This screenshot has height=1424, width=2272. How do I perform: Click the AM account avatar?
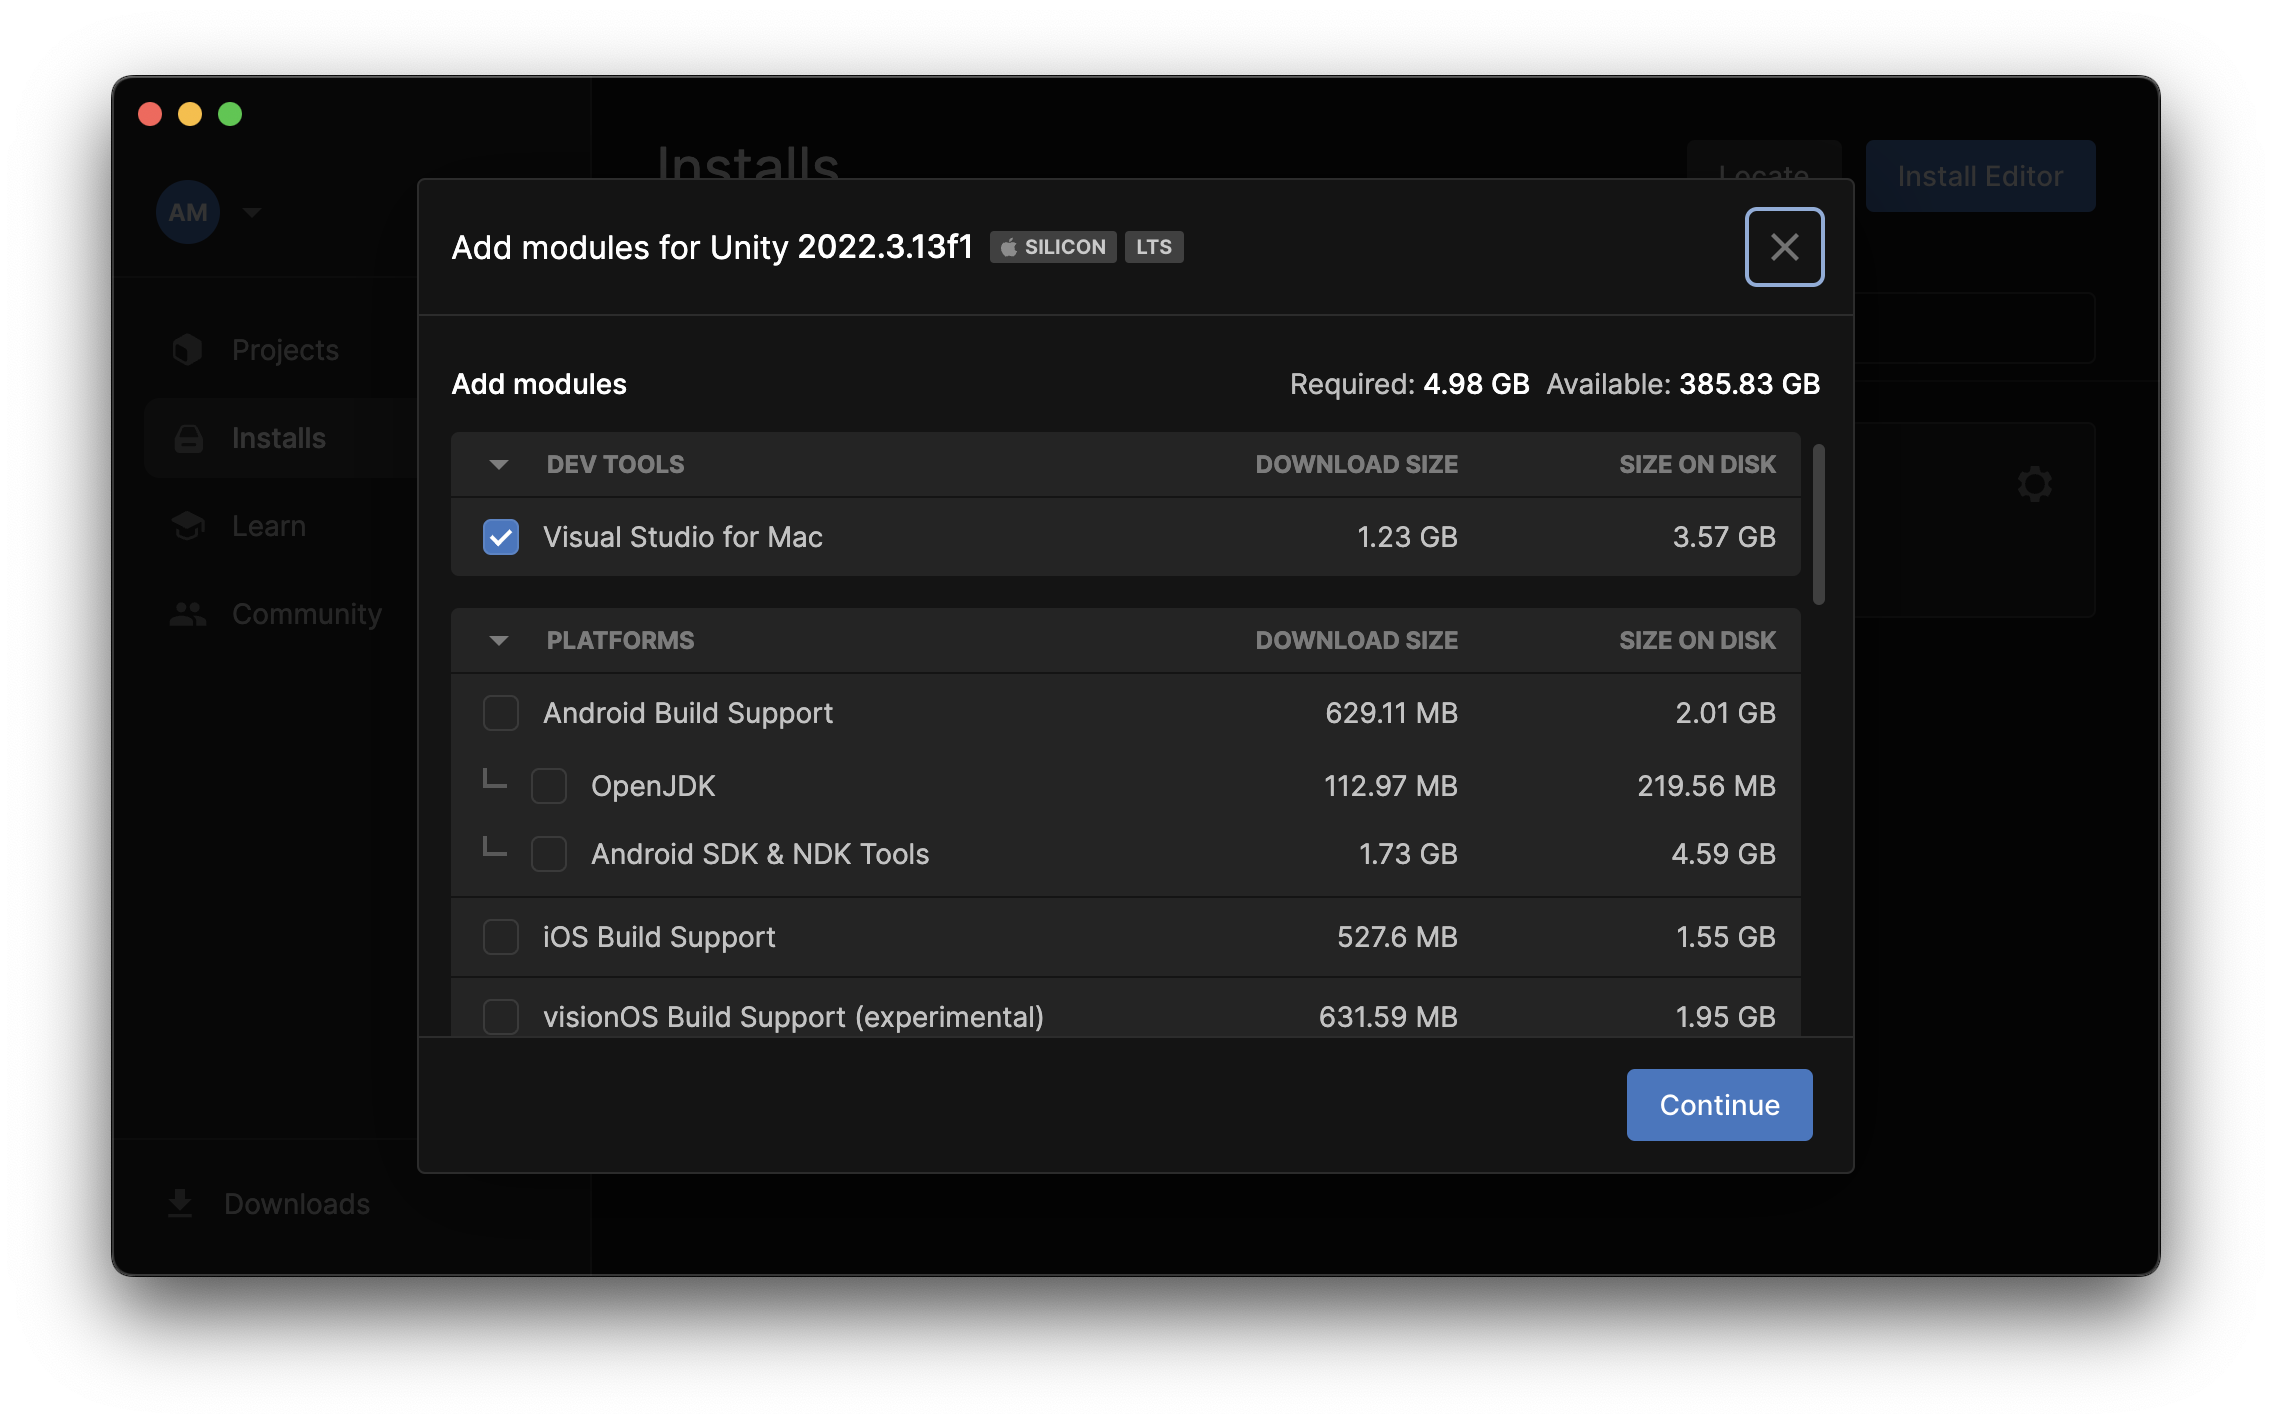tap(188, 212)
